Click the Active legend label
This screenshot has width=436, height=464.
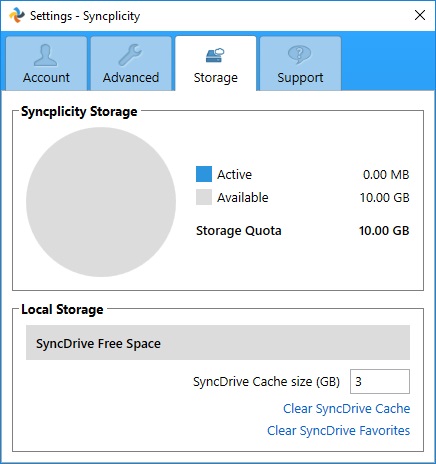234,174
